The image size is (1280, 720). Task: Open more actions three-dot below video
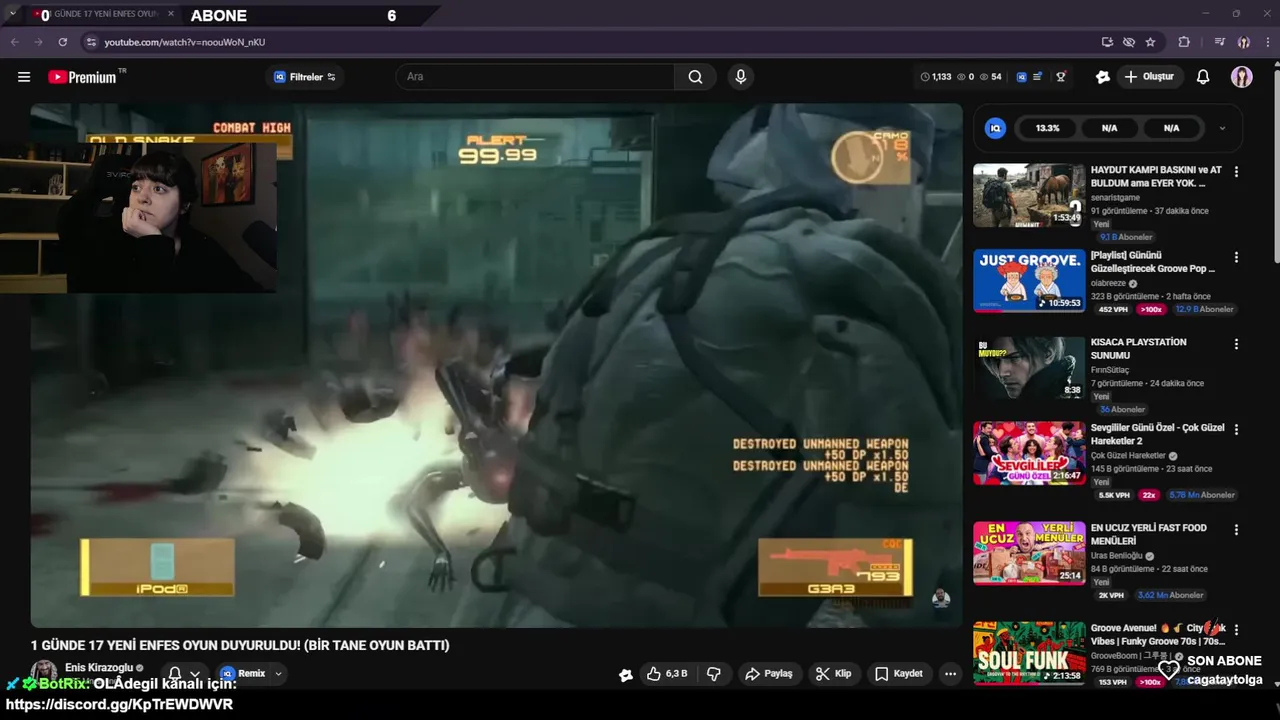(950, 674)
